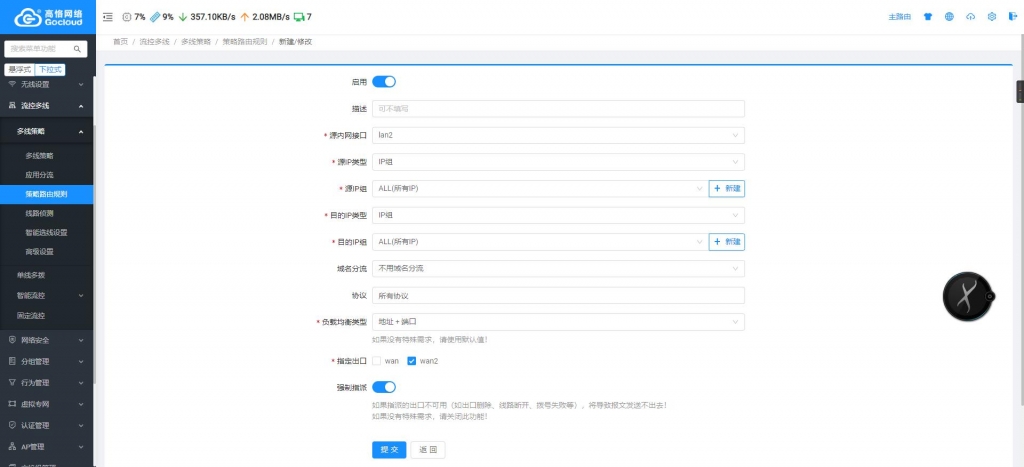Toggle the 启用 enable switch
Image resolution: width=1024 pixels, height=467 pixels.
(384, 82)
